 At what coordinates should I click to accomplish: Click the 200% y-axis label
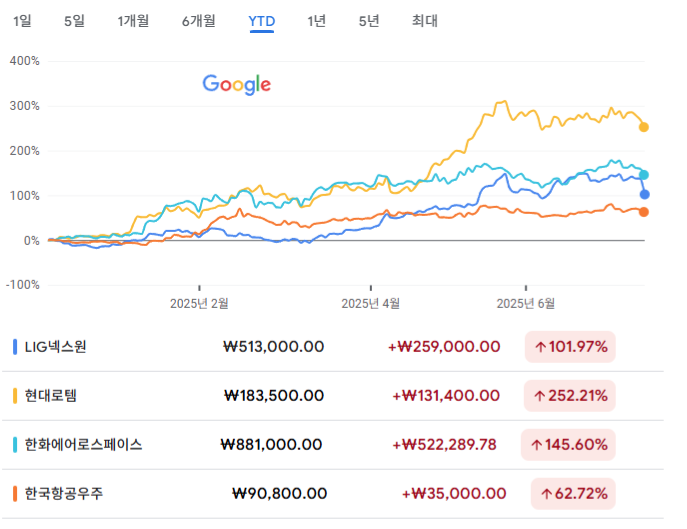pyautogui.click(x=25, y=151)
